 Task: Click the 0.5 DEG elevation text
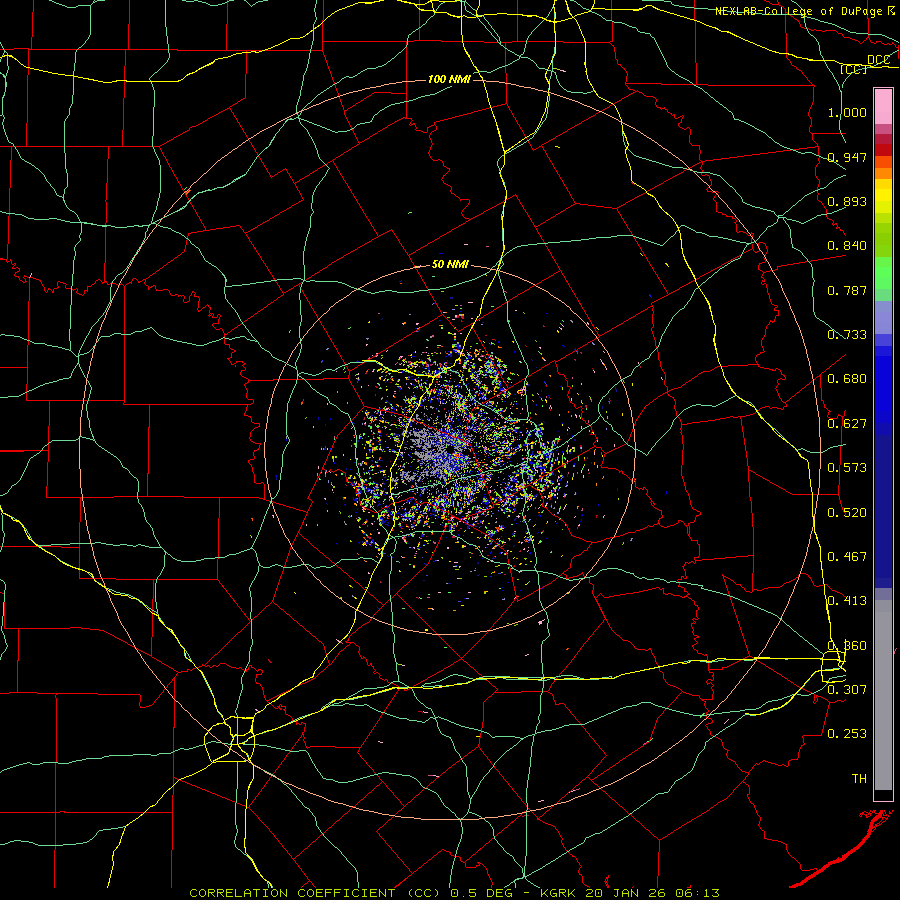pos(481,893)
